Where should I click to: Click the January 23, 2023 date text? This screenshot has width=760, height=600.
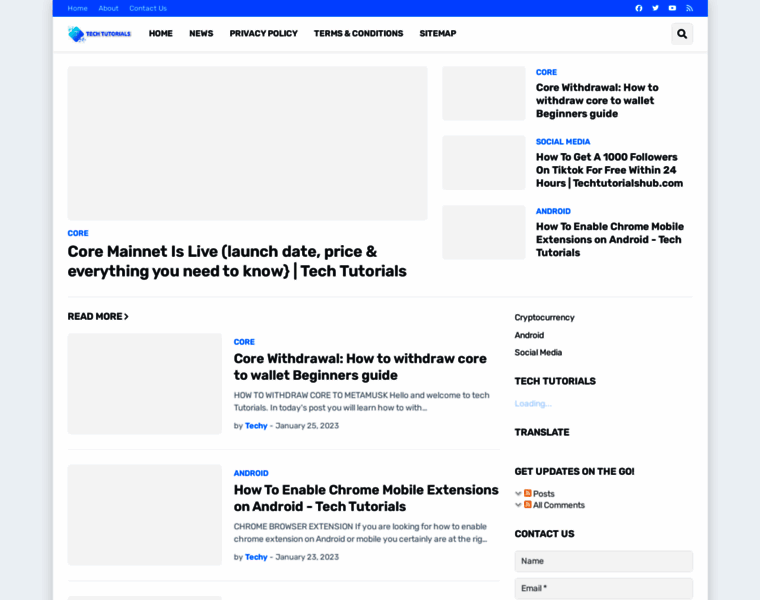(x=307, y=557)
